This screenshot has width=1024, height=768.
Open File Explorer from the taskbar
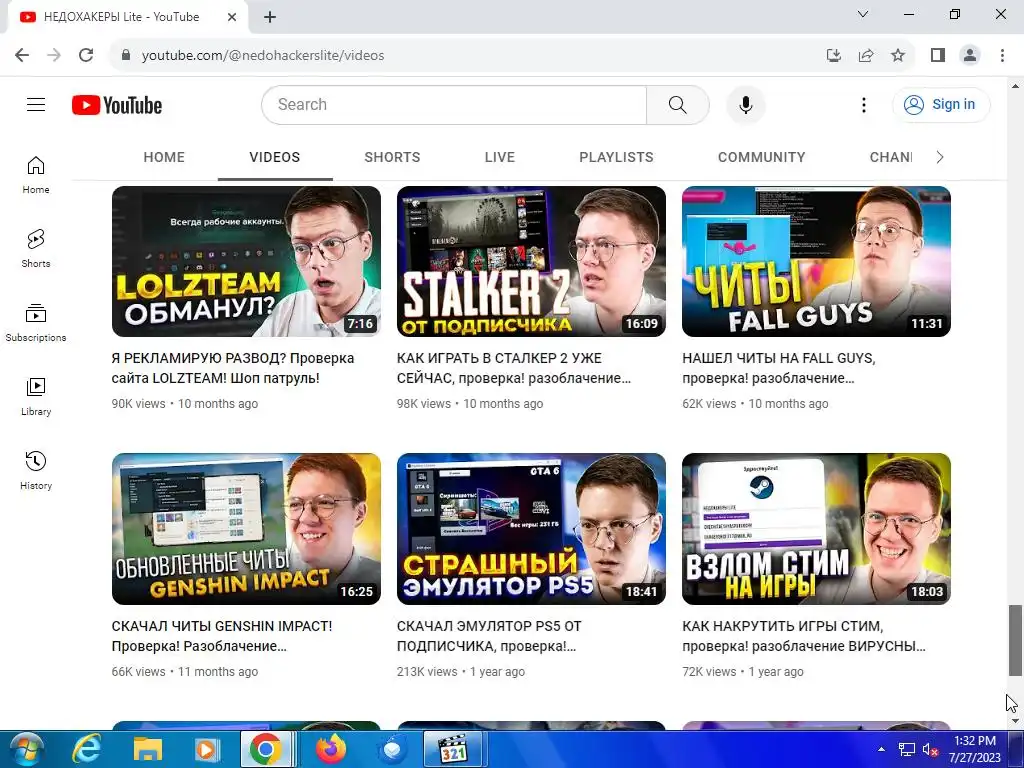tap(148, 749)
